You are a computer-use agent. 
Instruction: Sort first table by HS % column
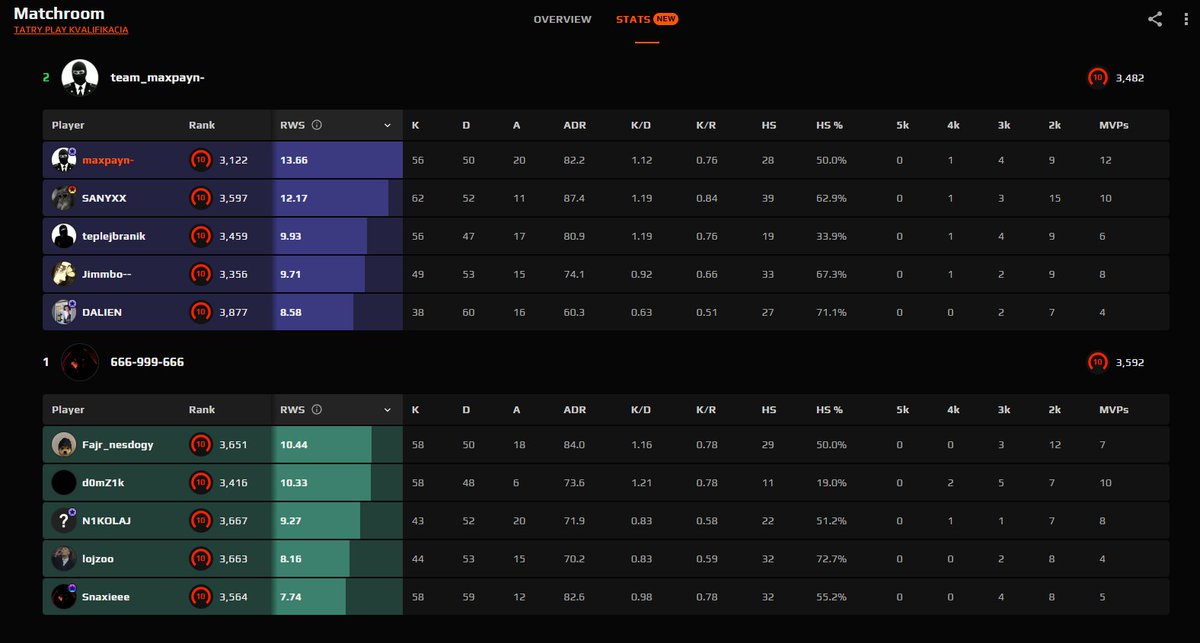(829, 125)
